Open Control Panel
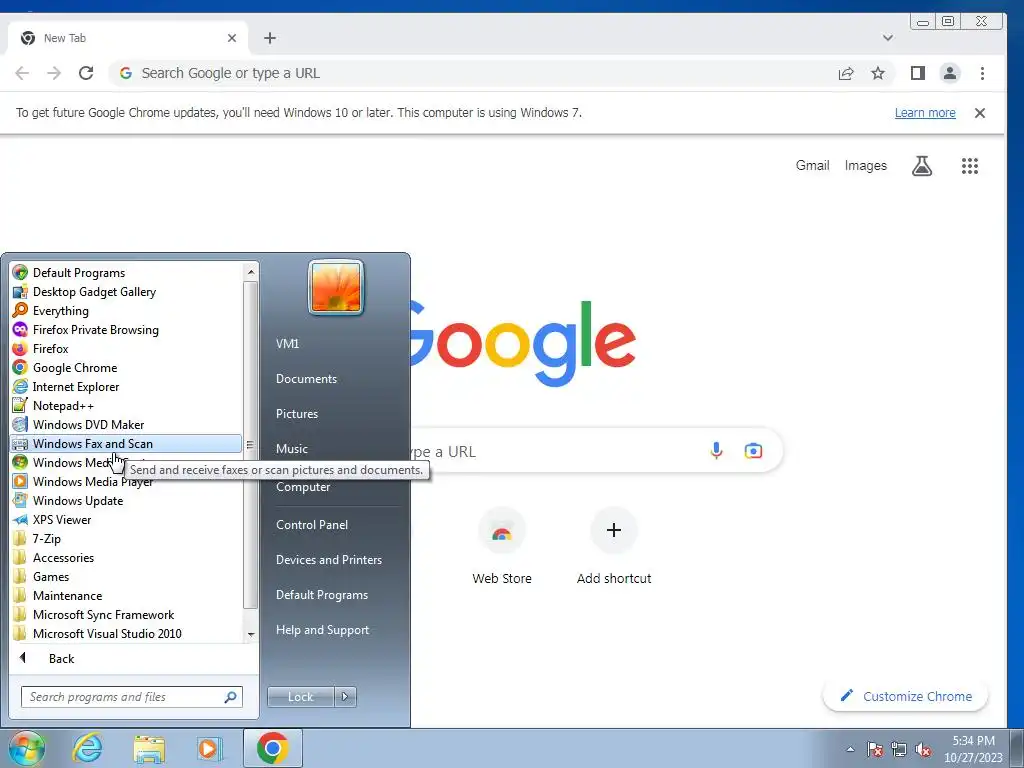This screenshot has height=768, width=1024. tap(312, 524)
